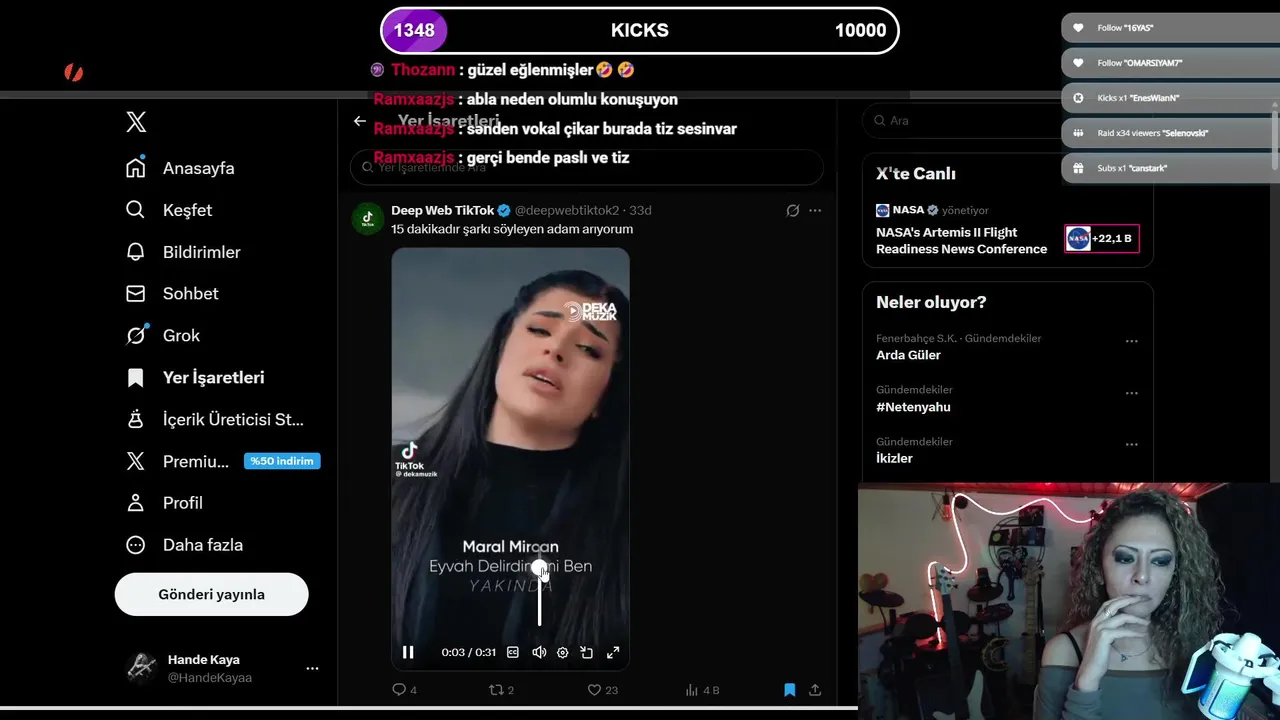
Task: Click the video time 0:03 / 0:31
Action: [468, 652]
